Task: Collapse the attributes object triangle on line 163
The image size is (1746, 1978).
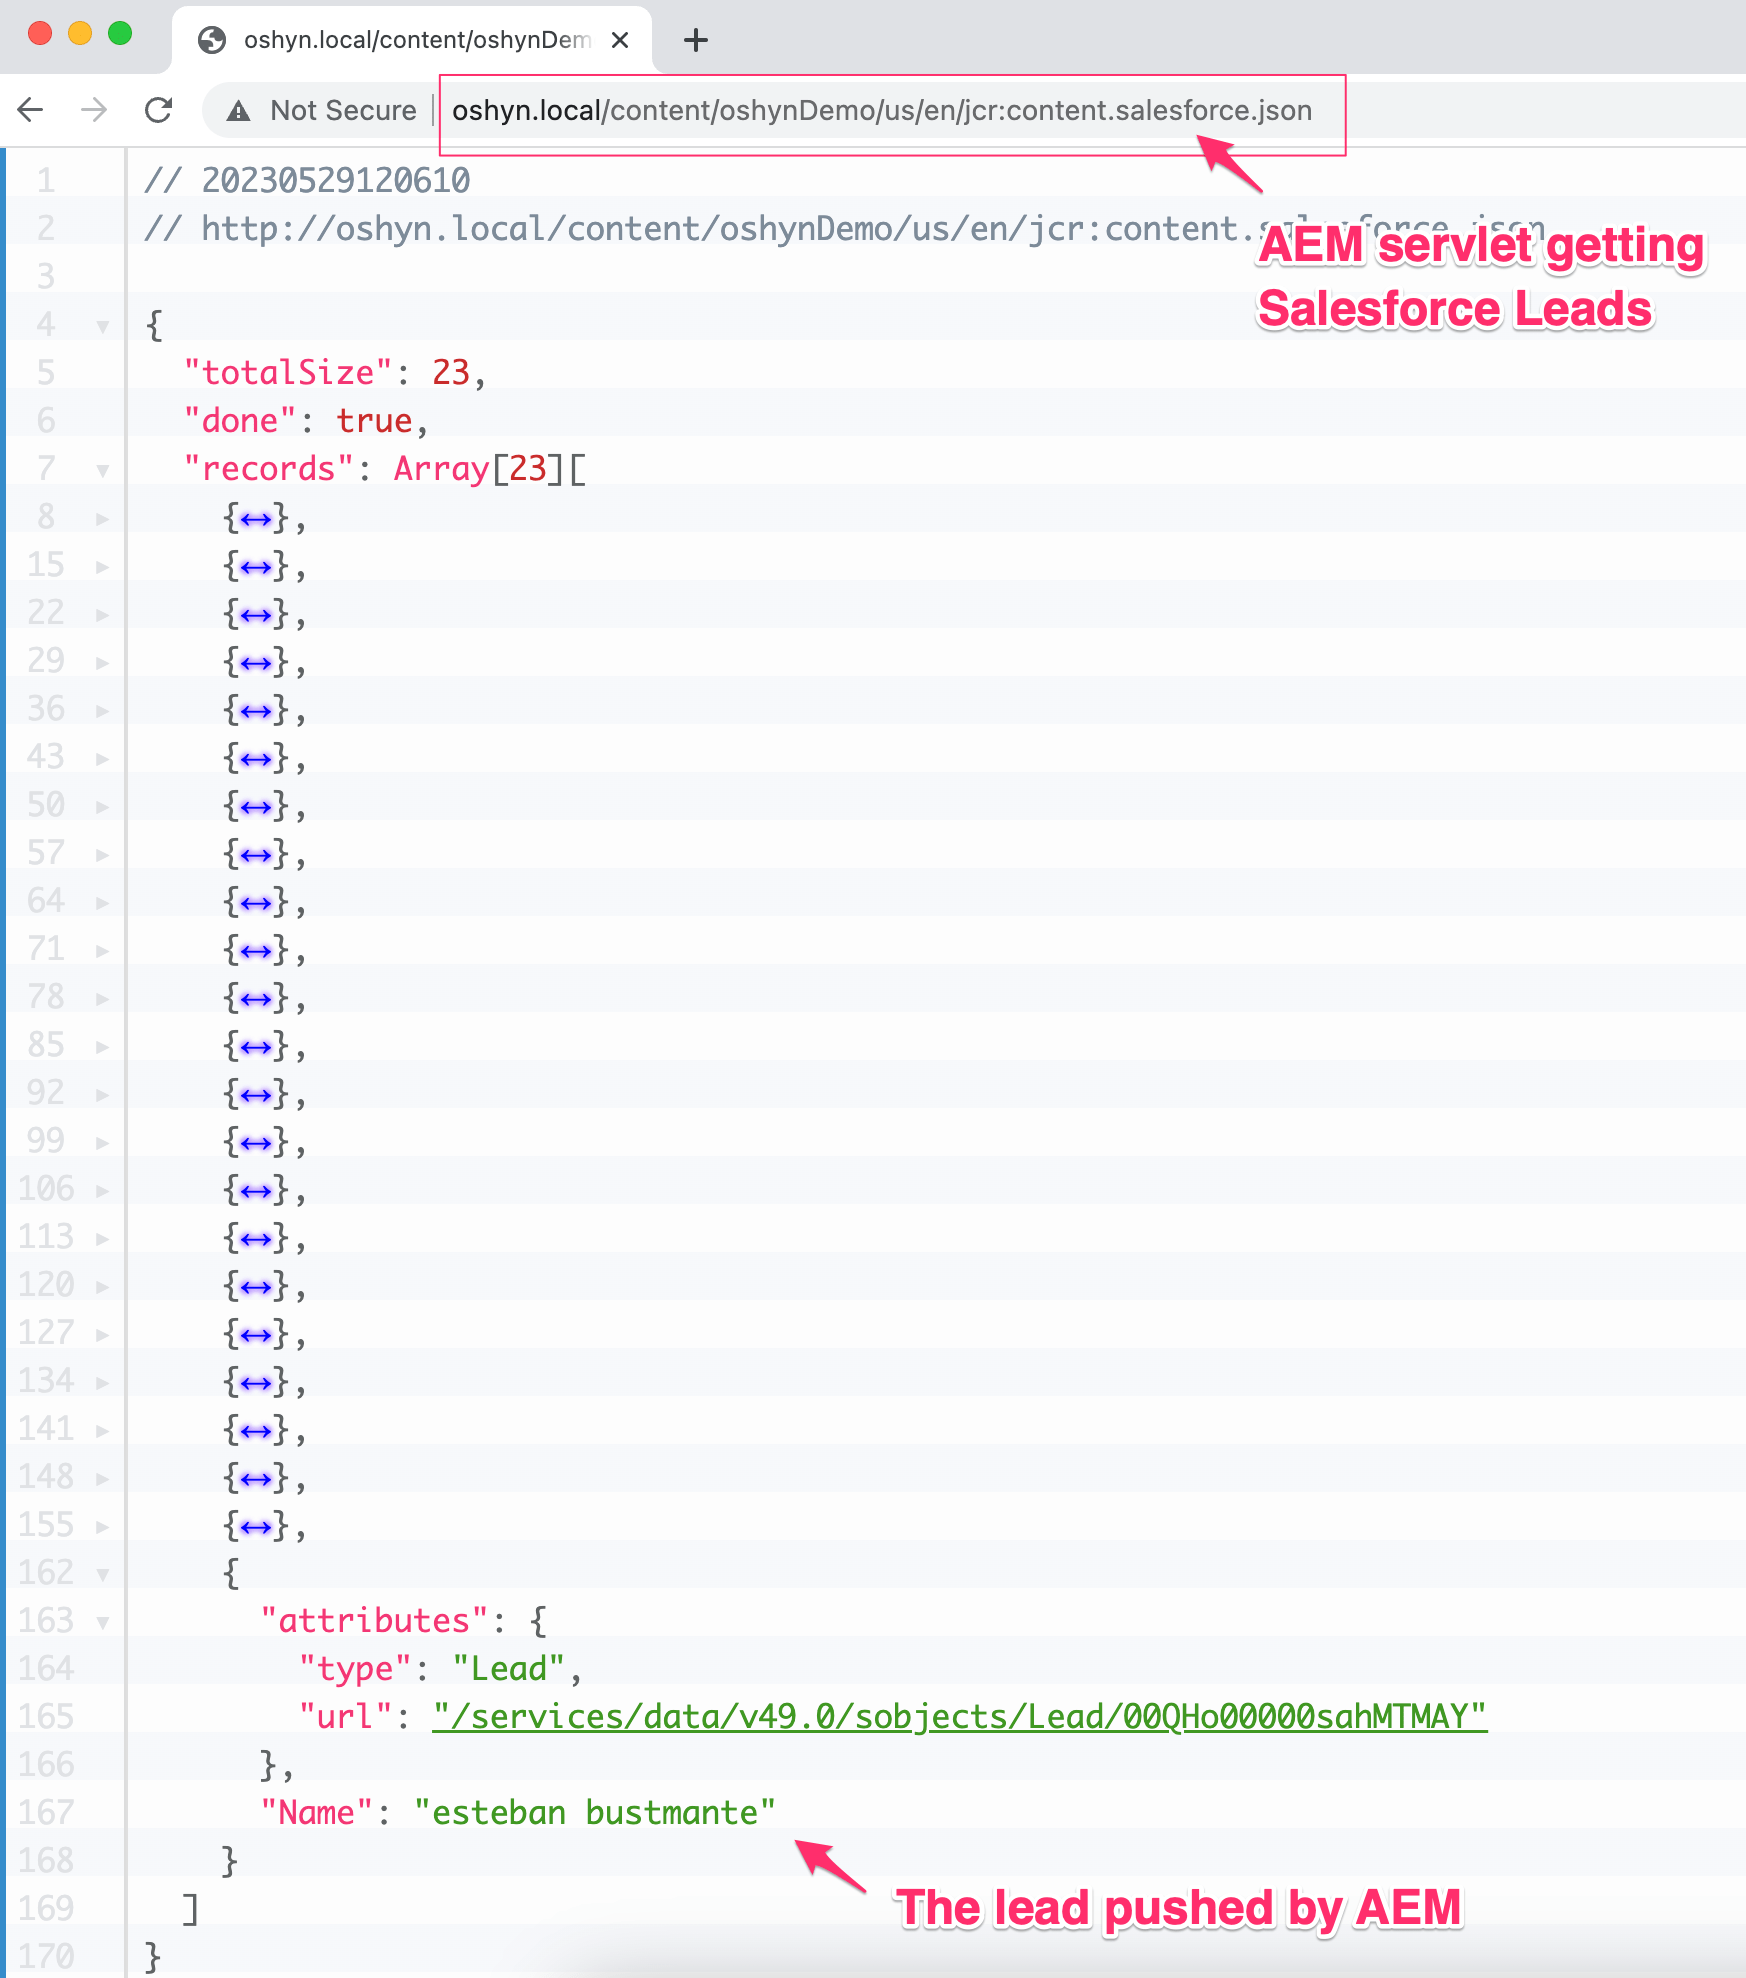Action: 103,1620
